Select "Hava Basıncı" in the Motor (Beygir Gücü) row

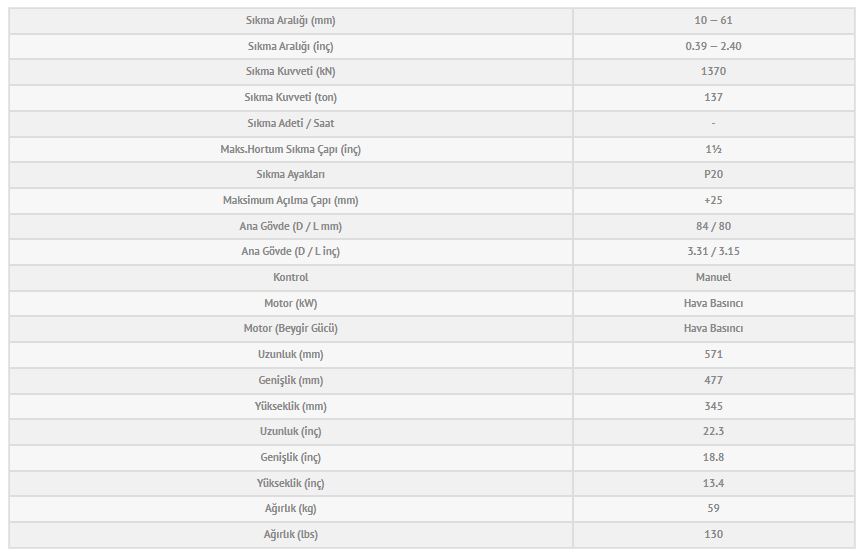pos(713,329)
